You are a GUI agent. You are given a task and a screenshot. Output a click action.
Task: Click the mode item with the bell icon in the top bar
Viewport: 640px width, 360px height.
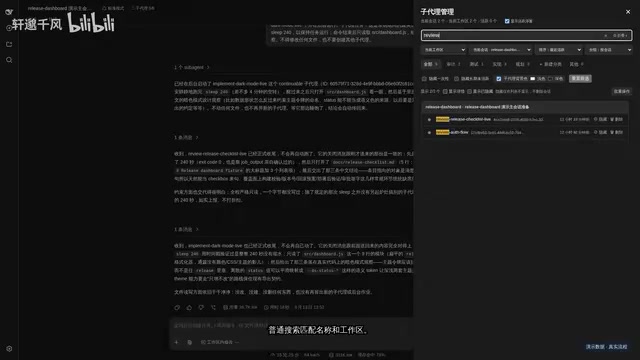pos(113,8)
